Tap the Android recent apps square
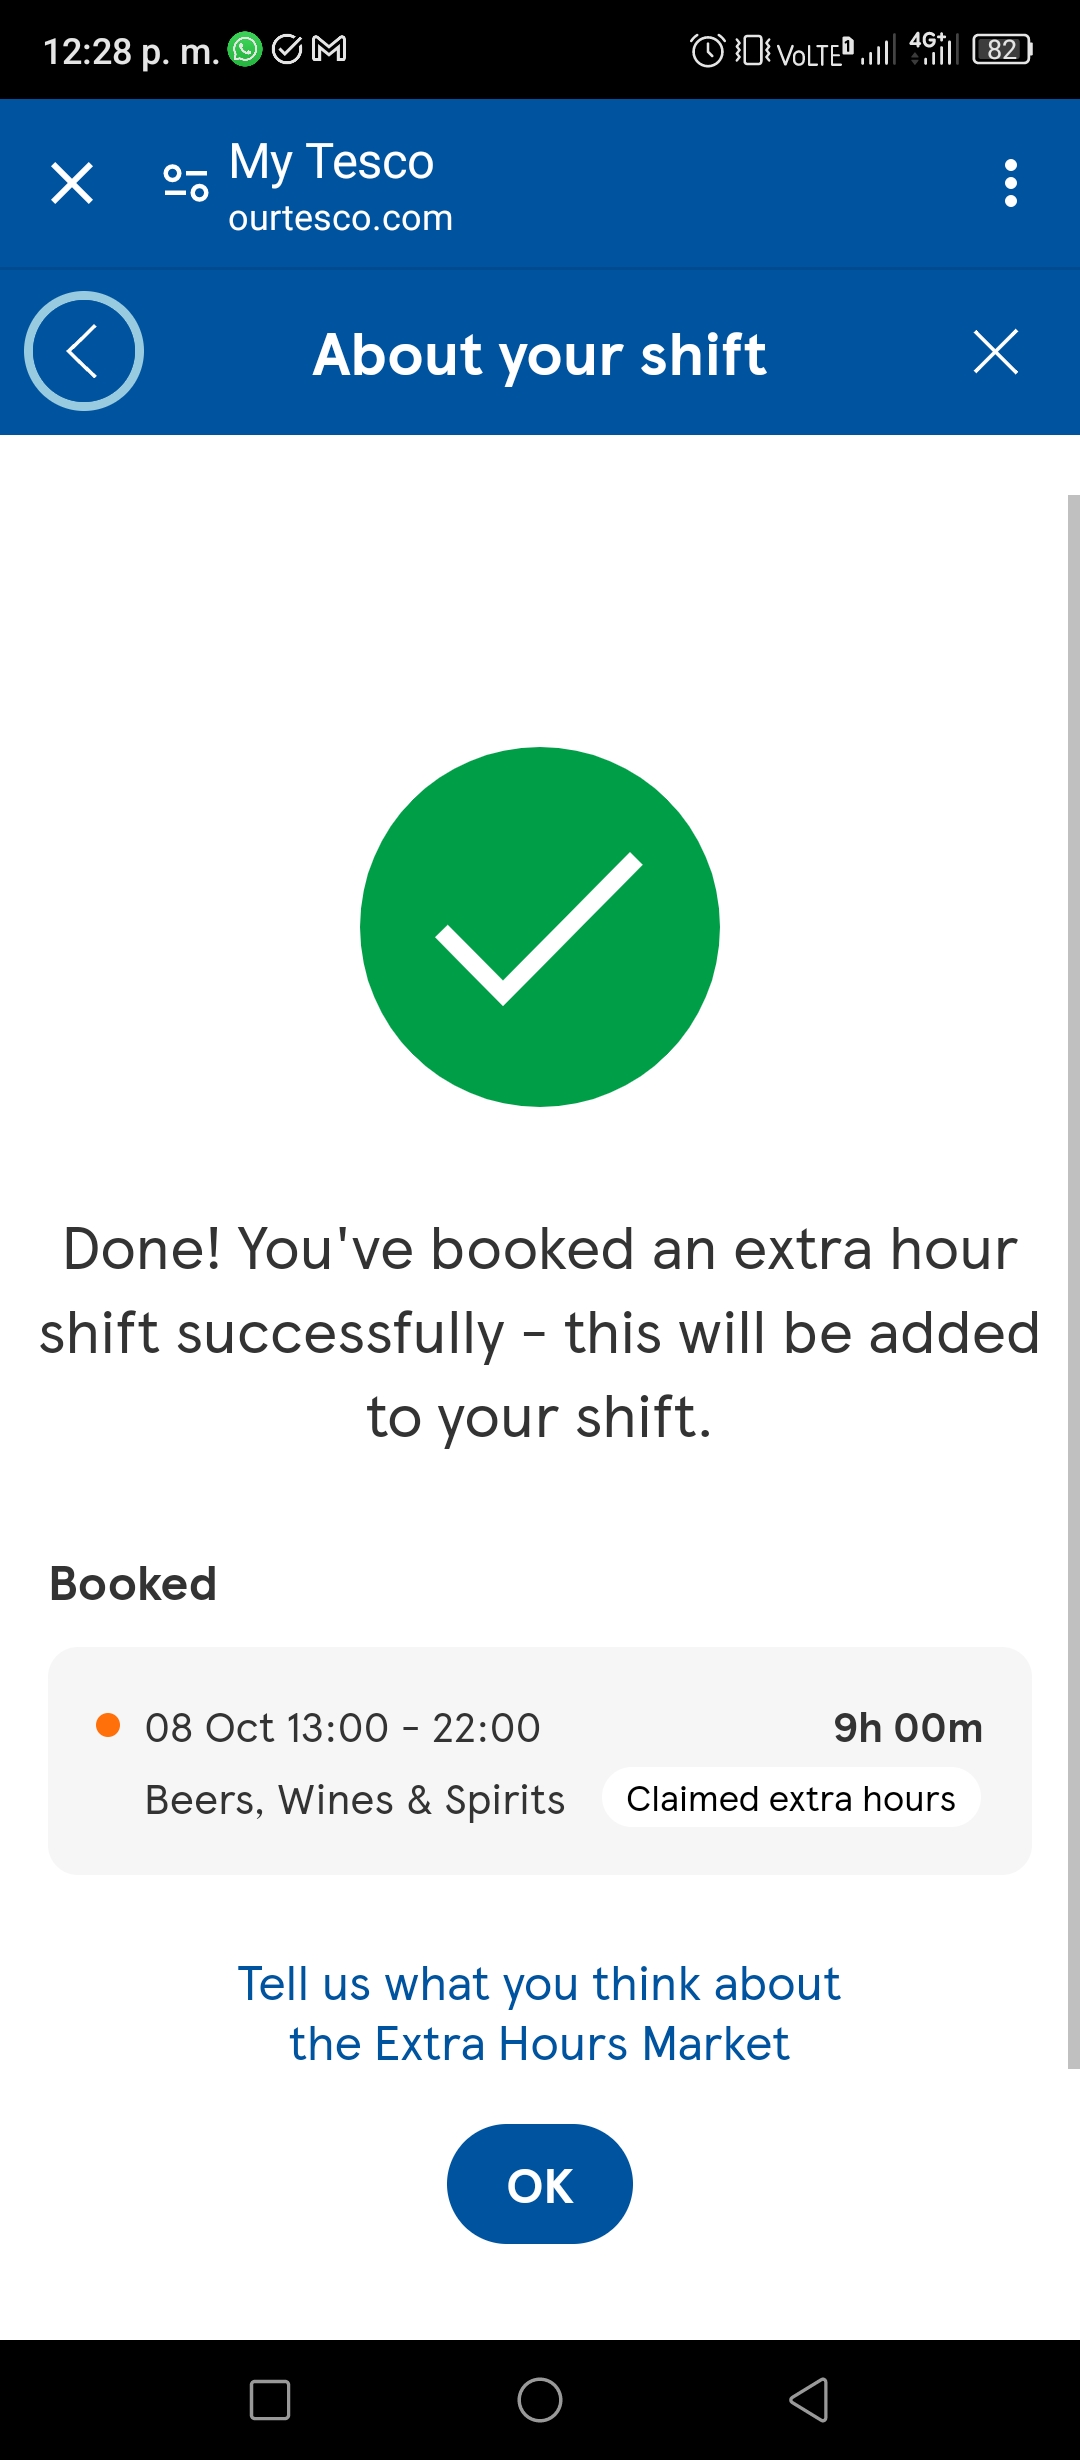1080x2460 pixels. pos(270,2400)
